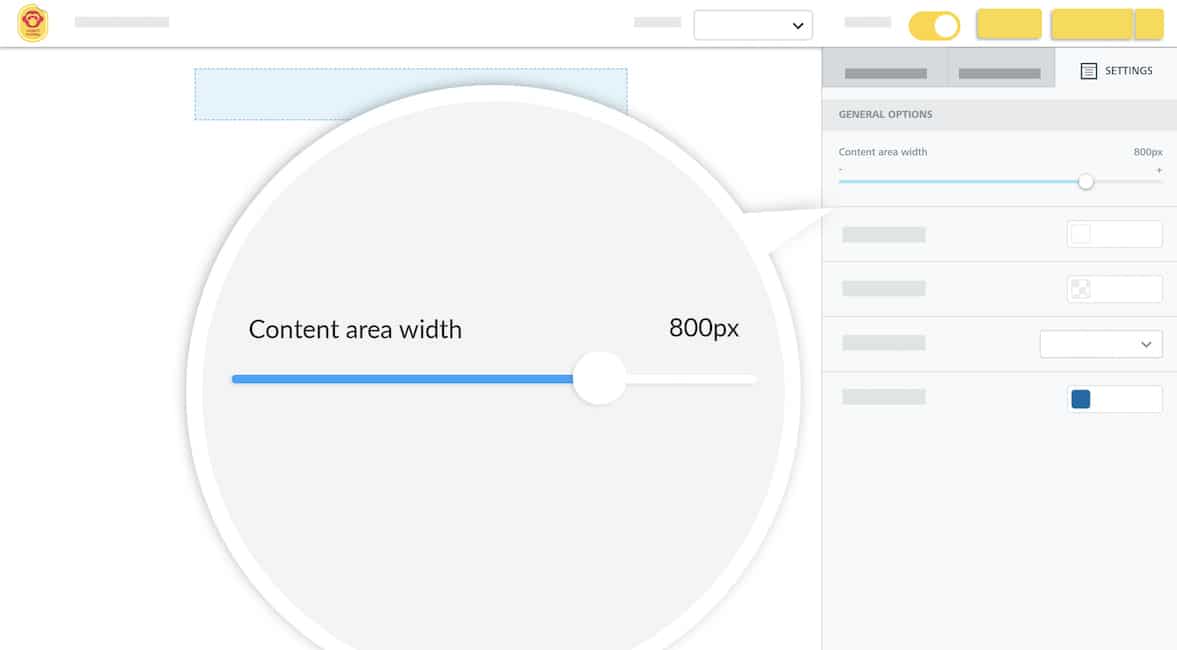This screenshot has height=650, width=1177.
Task: Click the plus sign above the slider
Action: (x=1159, y=170)
